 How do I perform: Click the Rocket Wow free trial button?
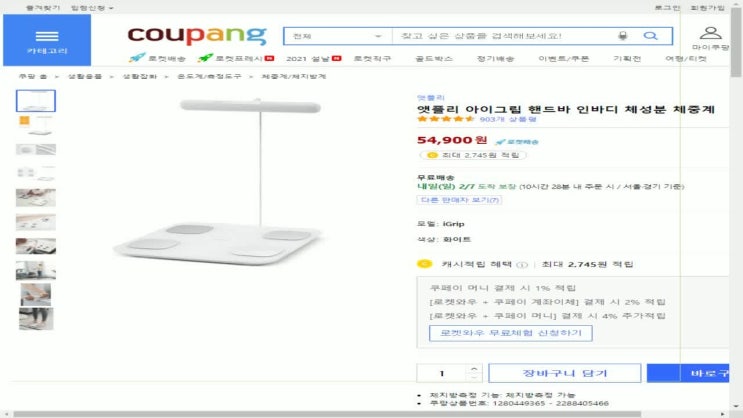[510, 333]
